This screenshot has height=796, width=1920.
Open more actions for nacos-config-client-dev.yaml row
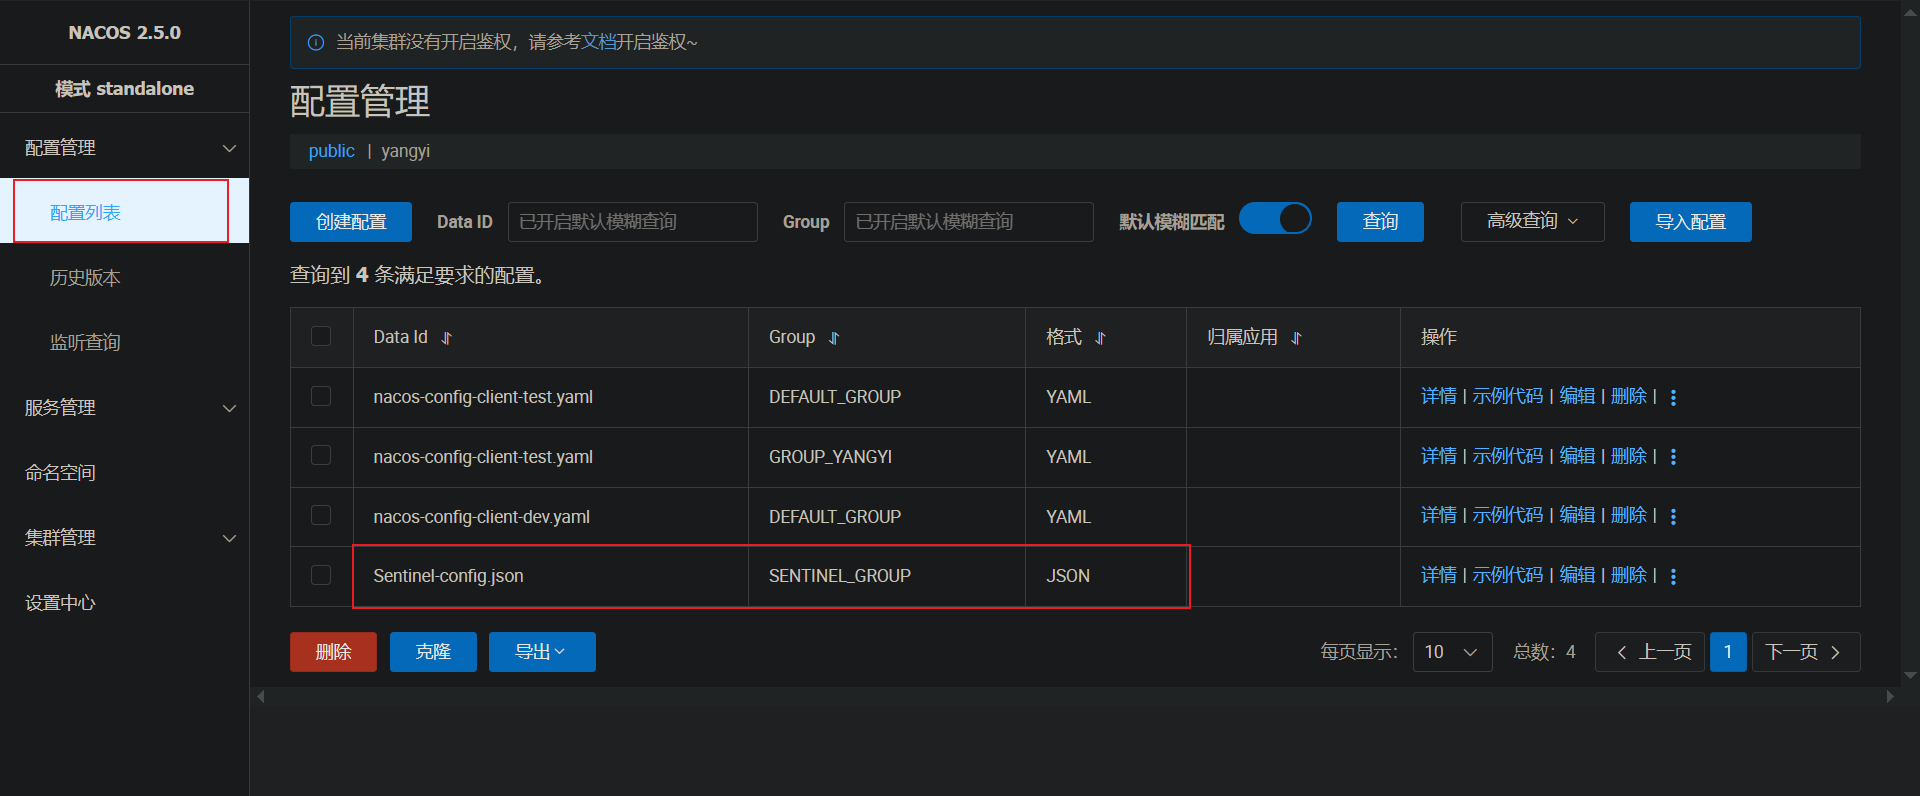1673,516
